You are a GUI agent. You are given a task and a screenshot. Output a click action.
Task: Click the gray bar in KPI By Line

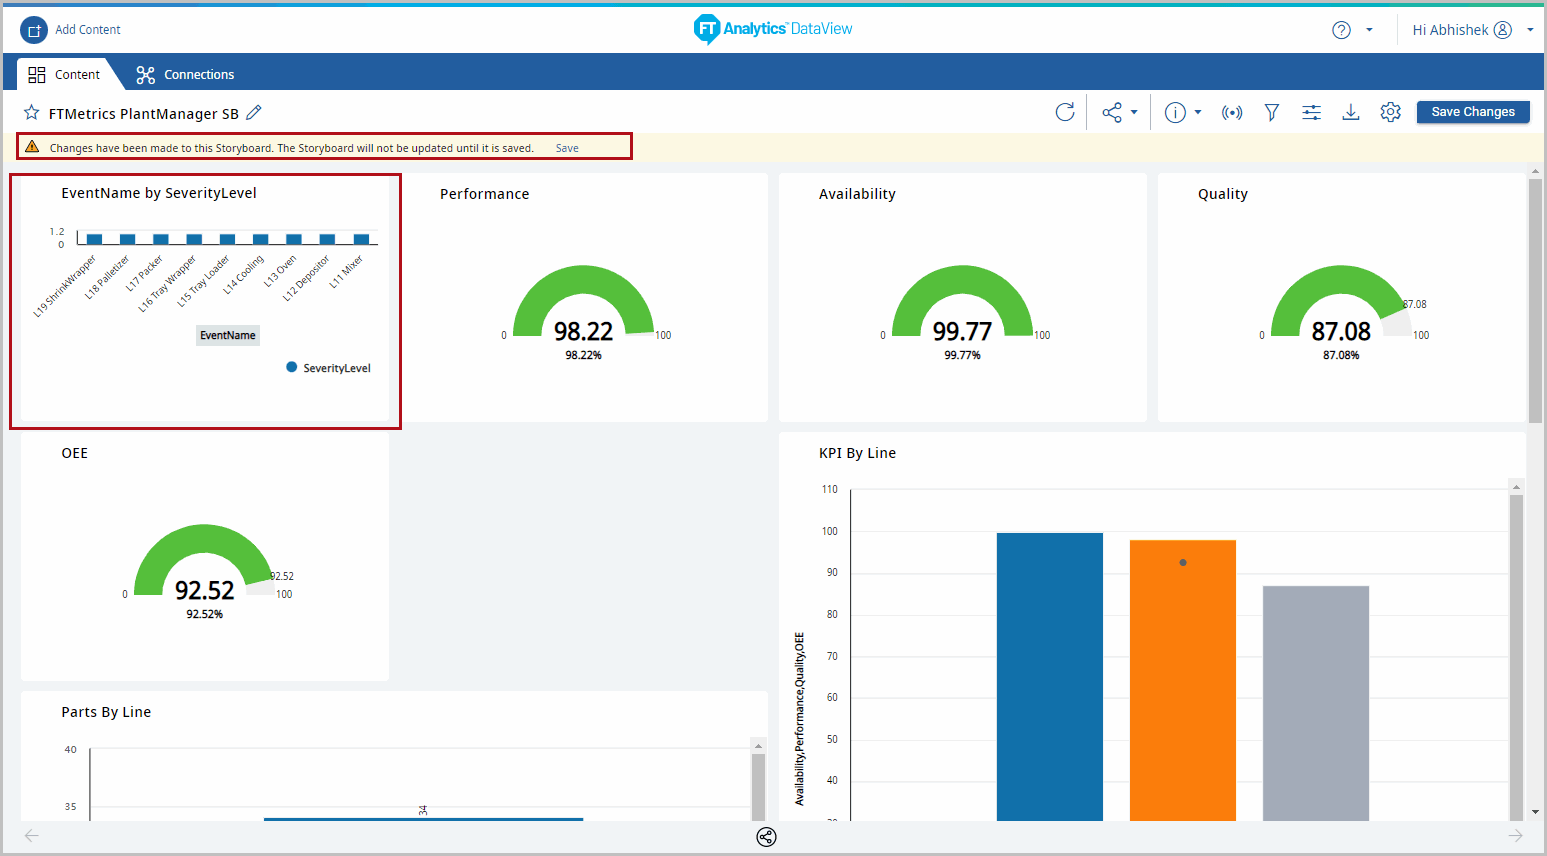point(1316,703)
